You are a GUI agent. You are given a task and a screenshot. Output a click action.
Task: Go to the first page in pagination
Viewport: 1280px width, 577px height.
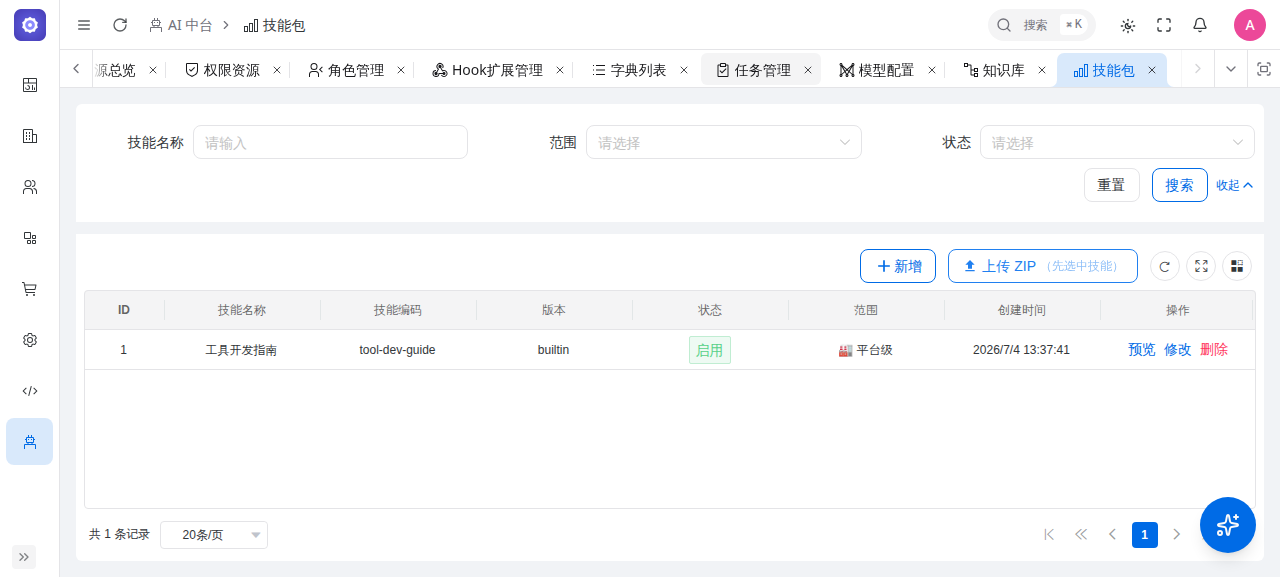point(1049,535)
